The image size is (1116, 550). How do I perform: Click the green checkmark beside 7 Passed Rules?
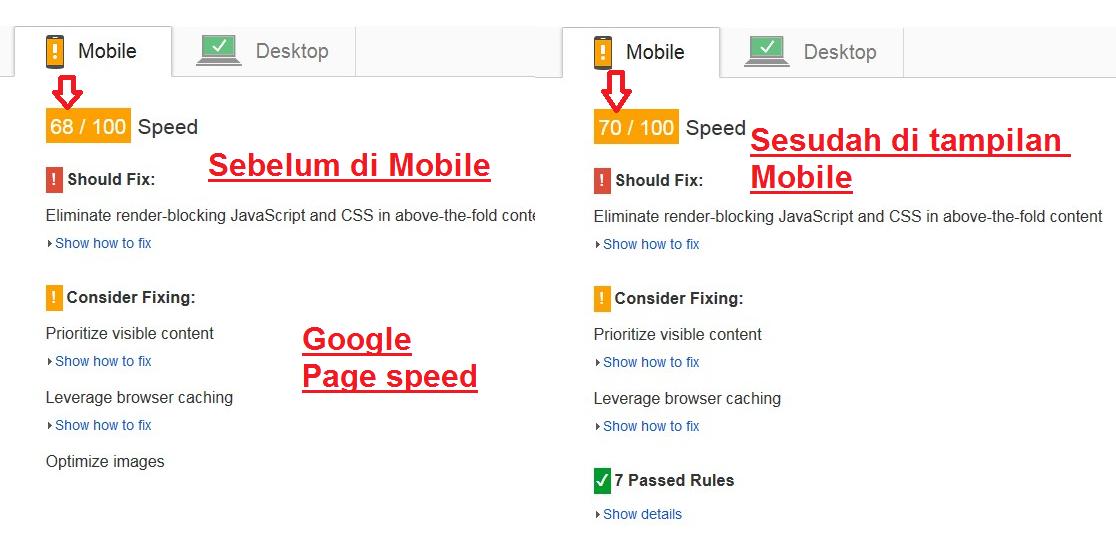(602, 481)
